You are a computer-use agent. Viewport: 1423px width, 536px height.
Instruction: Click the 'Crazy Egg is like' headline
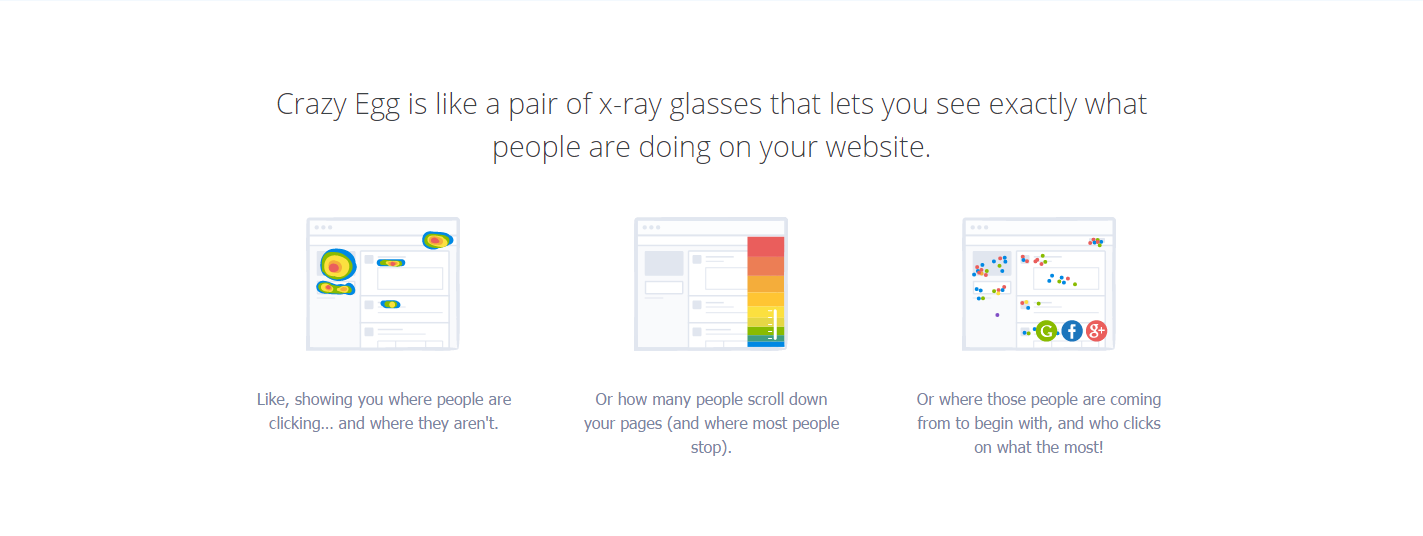pos(711,125)
